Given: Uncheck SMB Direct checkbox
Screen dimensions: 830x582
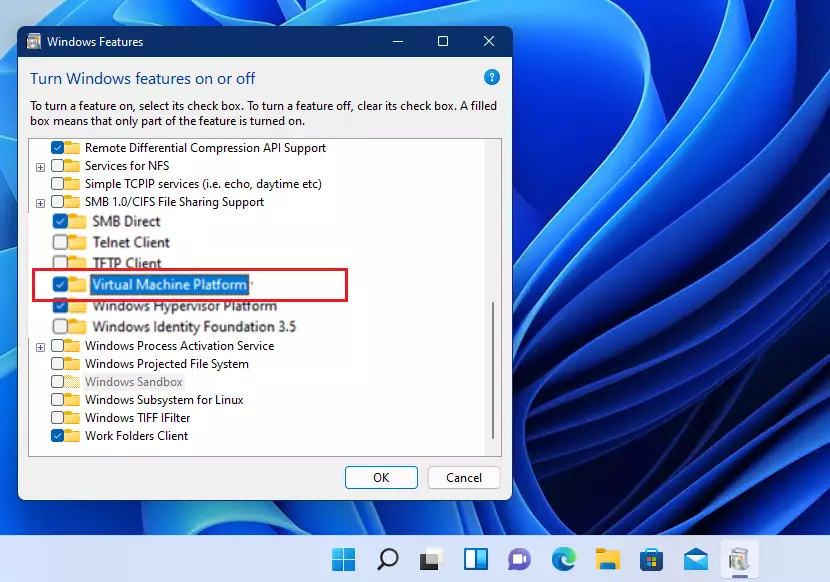Looking at the screenshot, I should click(x=60, y=221).
